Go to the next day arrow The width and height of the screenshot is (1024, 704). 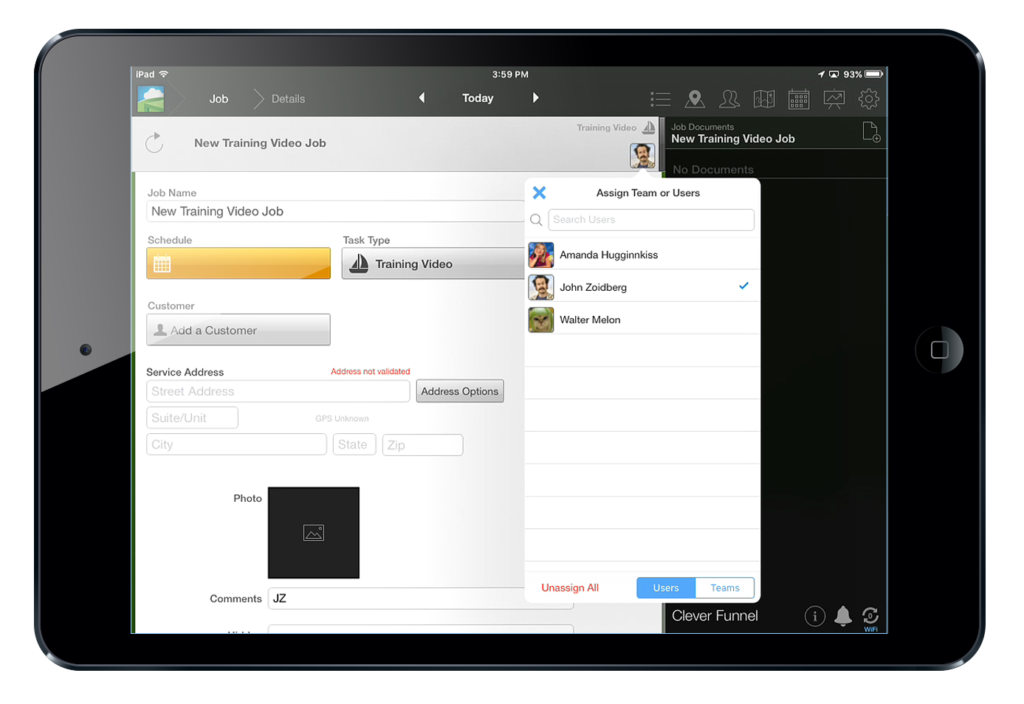point(535,98)
